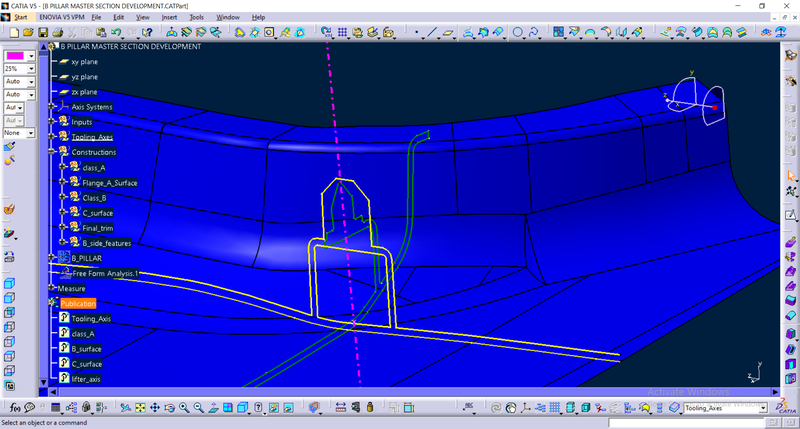Open the Tooling_Axes combo box dropdown

(763, 408)
